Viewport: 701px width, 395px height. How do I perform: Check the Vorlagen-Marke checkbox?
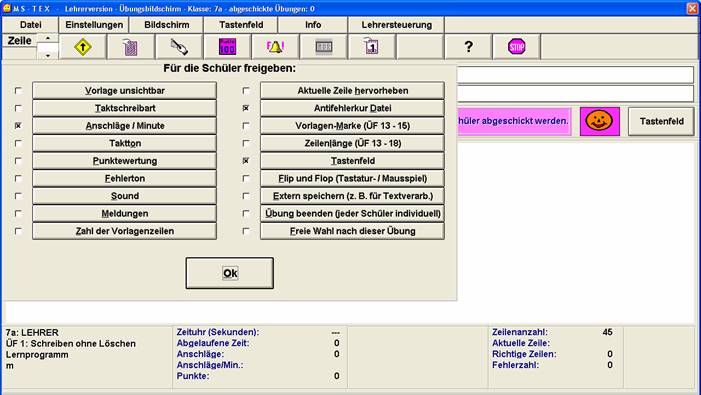click(246, 126)
